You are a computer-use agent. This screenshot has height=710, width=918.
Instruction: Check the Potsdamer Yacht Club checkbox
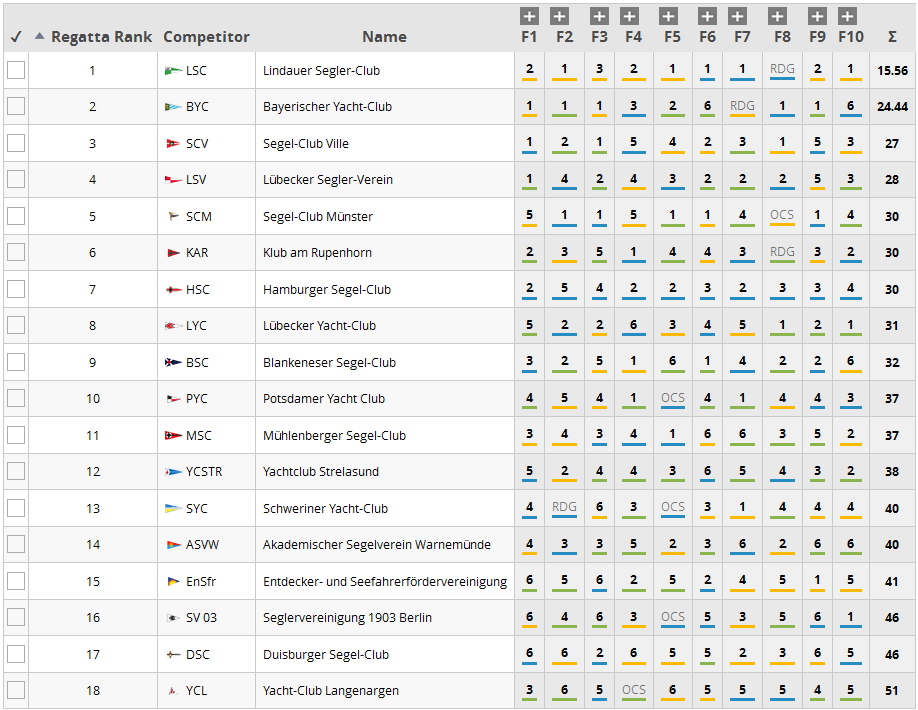click(16, 398)
